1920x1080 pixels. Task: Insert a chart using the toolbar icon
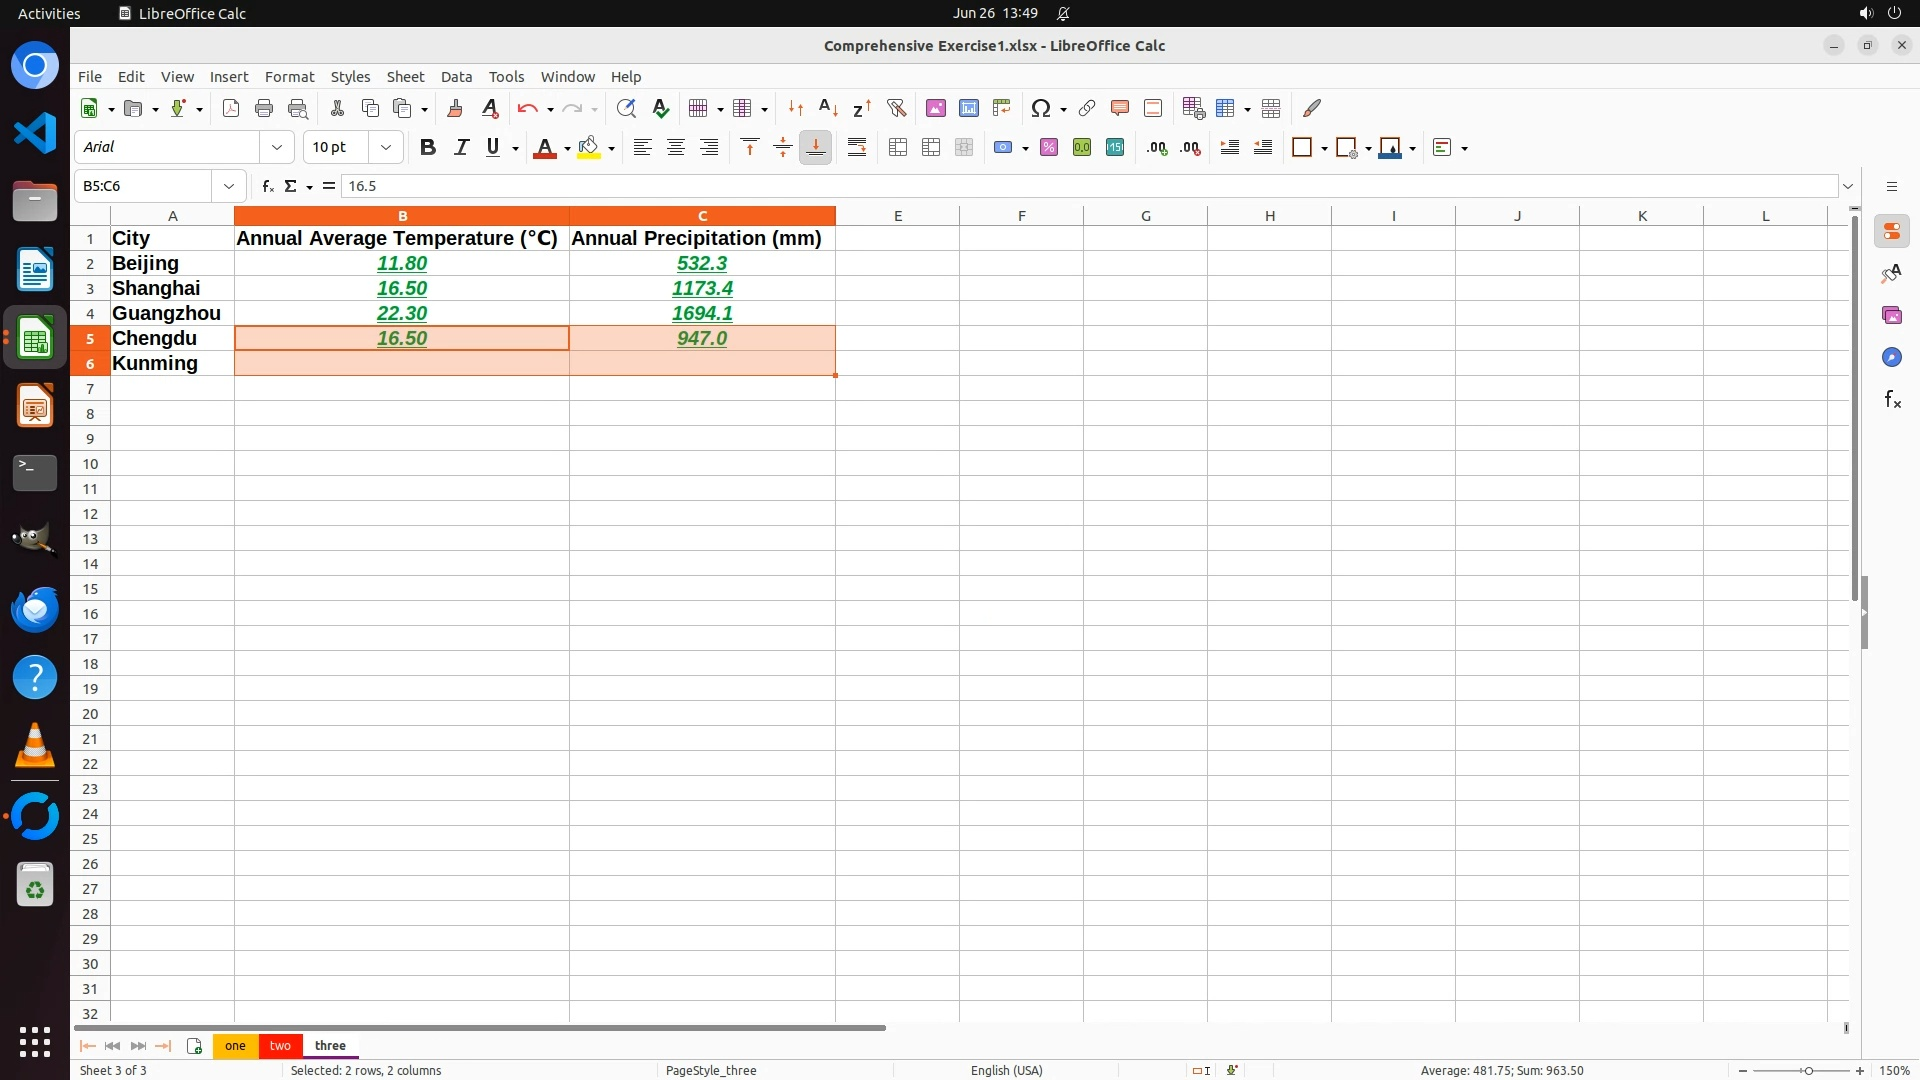[968, 108]
